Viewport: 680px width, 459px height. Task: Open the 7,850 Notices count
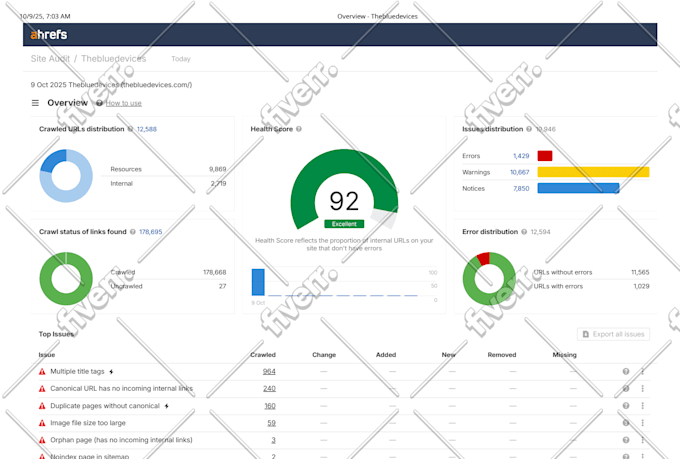coord(521,189)
